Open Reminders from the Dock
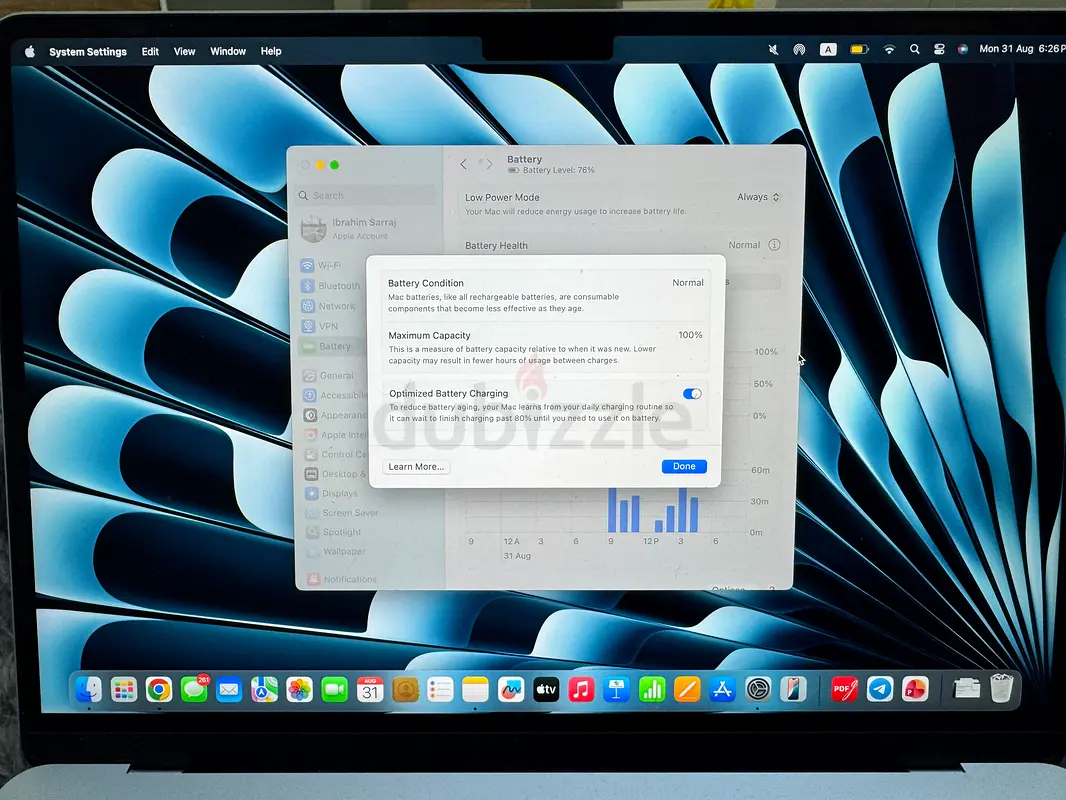 pos(440,690)
